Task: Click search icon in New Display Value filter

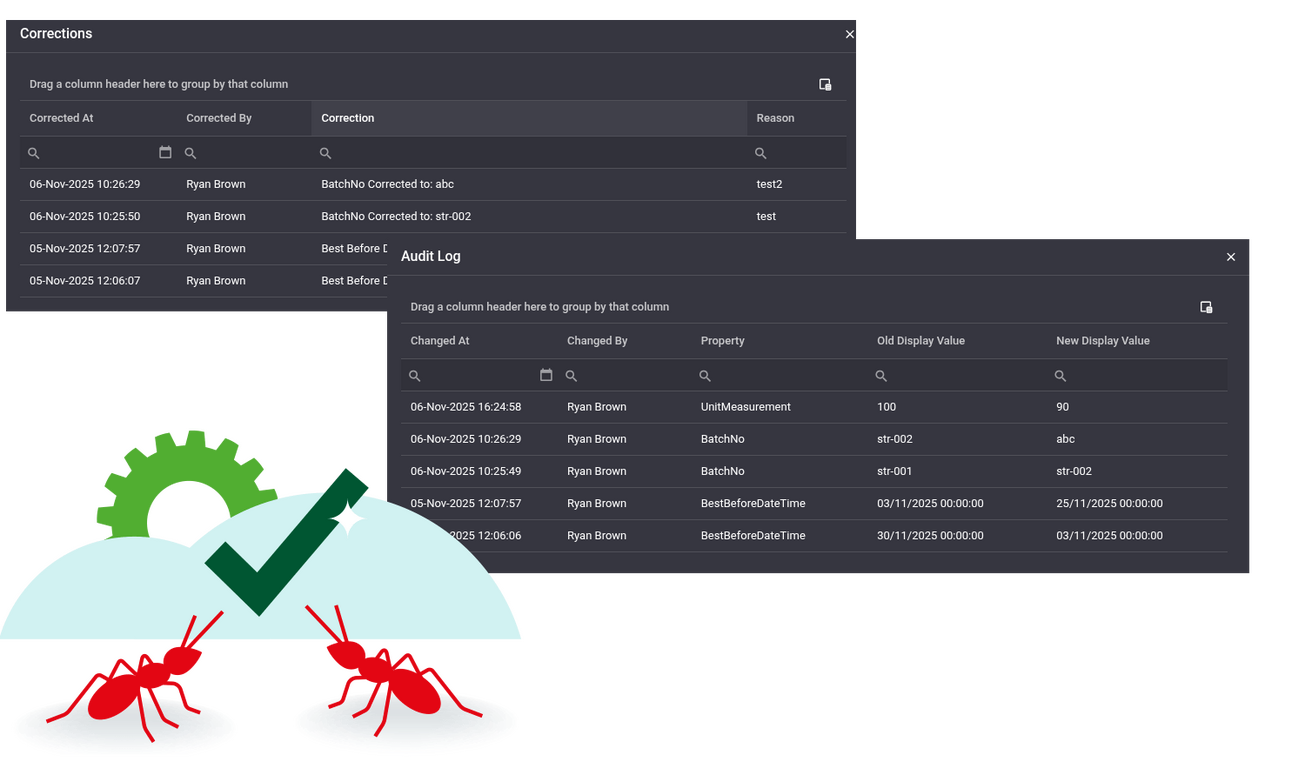Action: click(x=1060, y=376)
